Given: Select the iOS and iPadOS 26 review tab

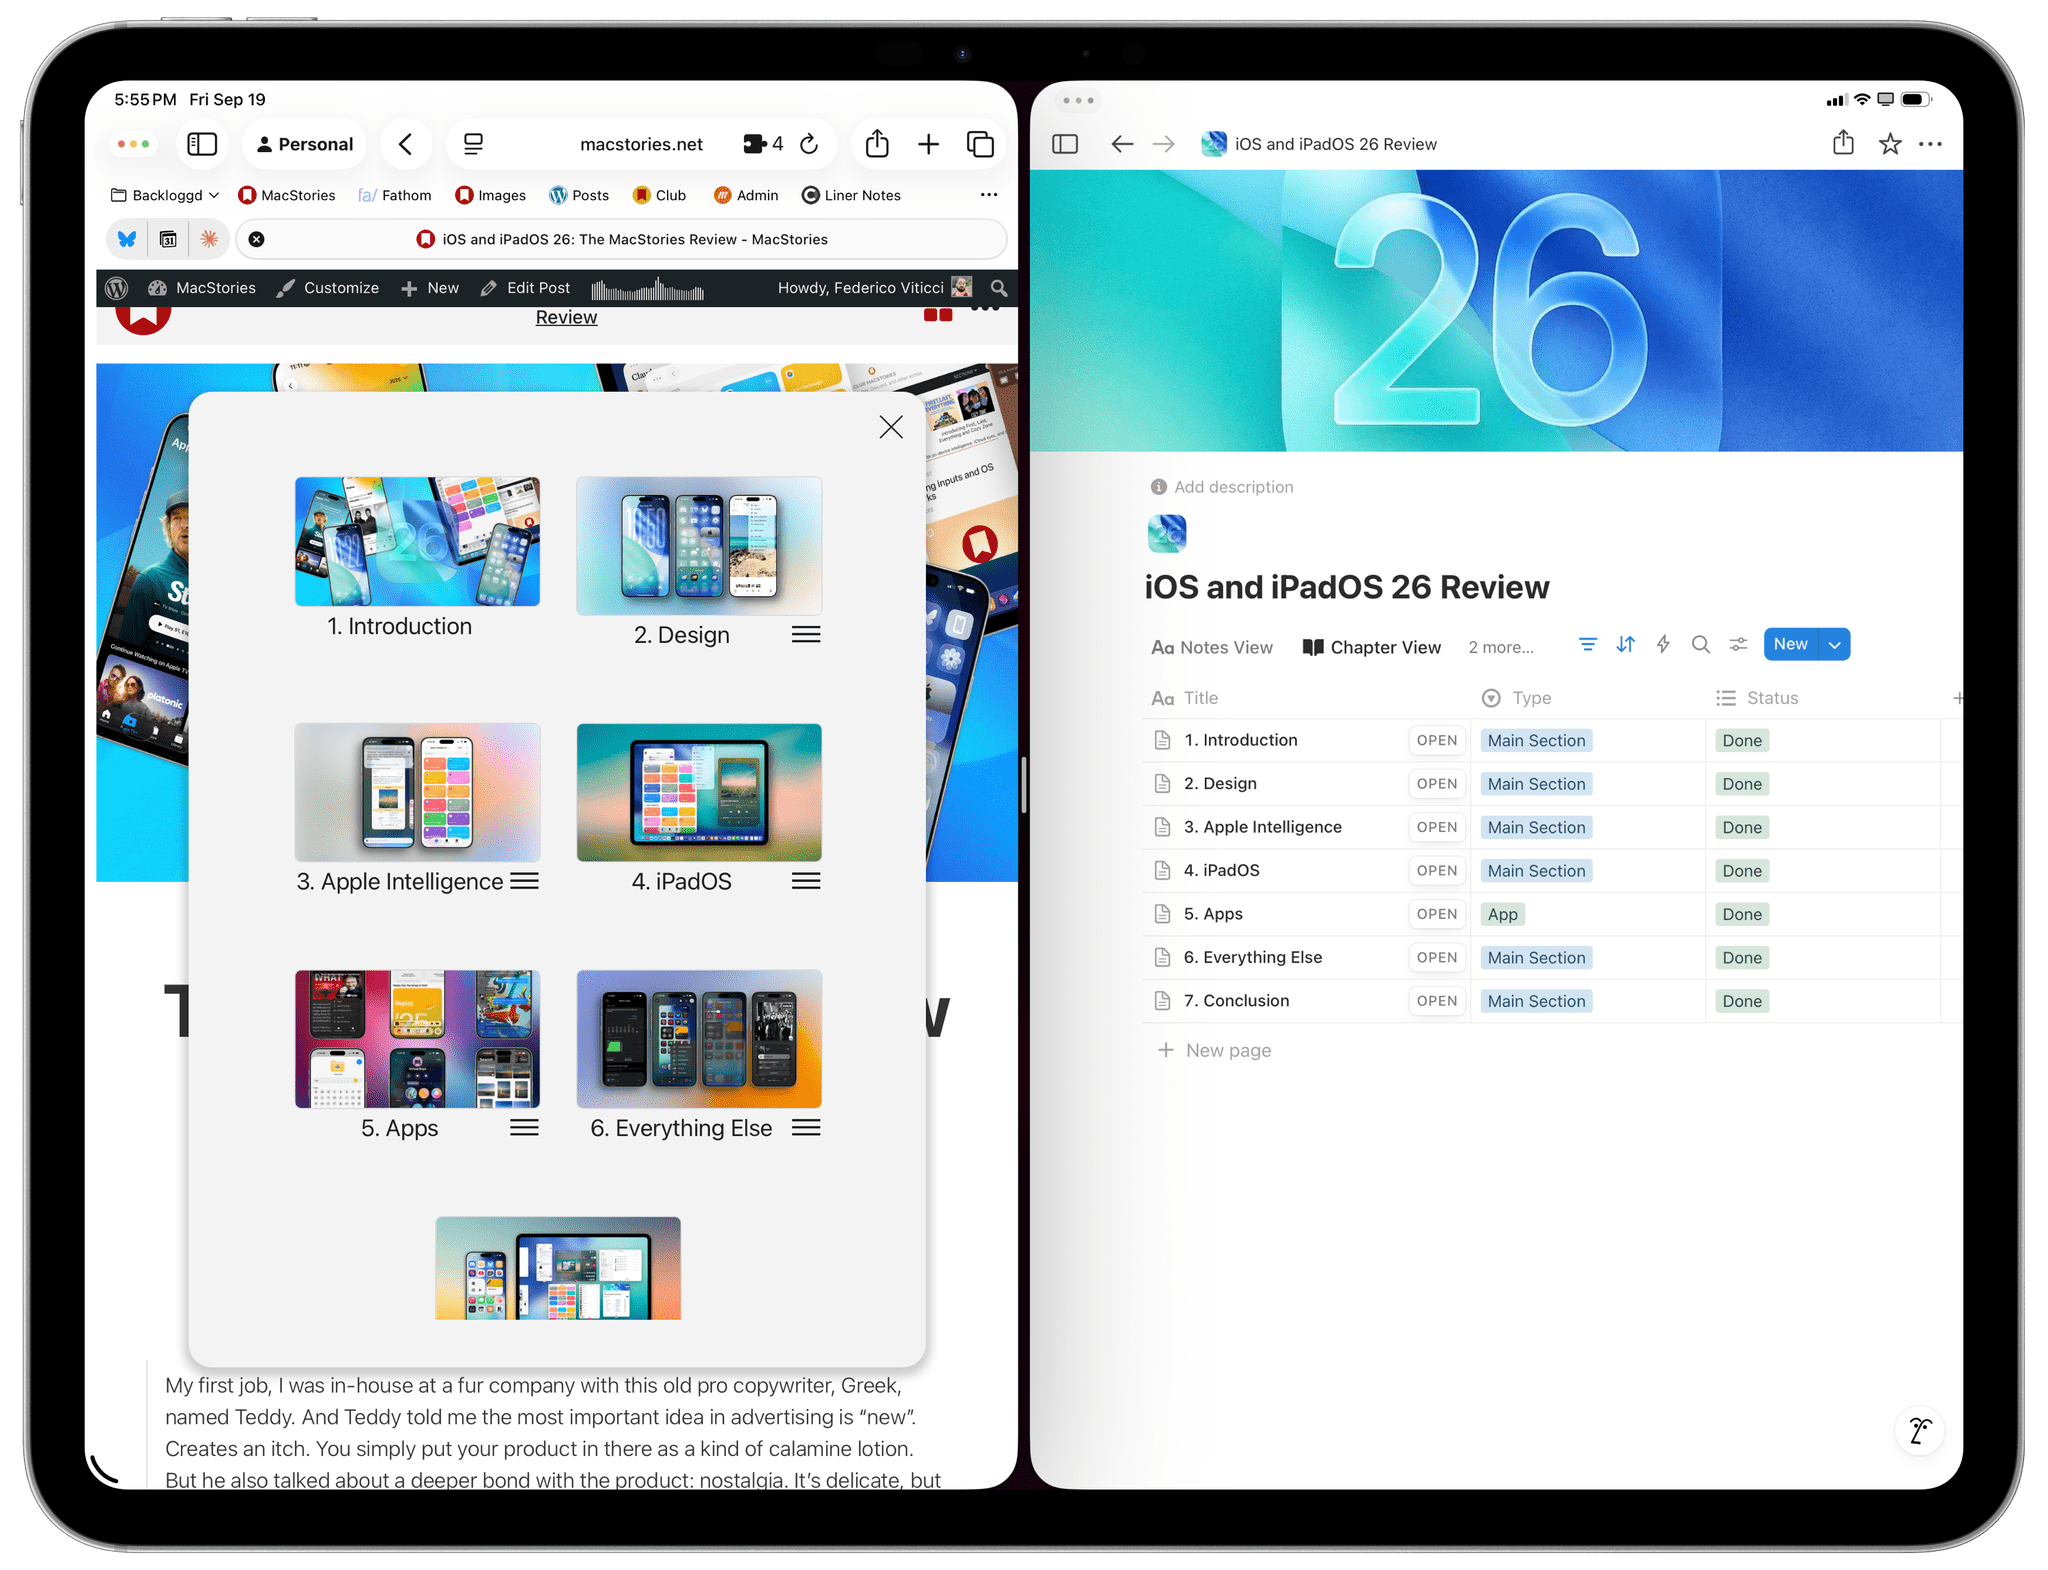Looking at the screenshot, I should pos(622,239).
